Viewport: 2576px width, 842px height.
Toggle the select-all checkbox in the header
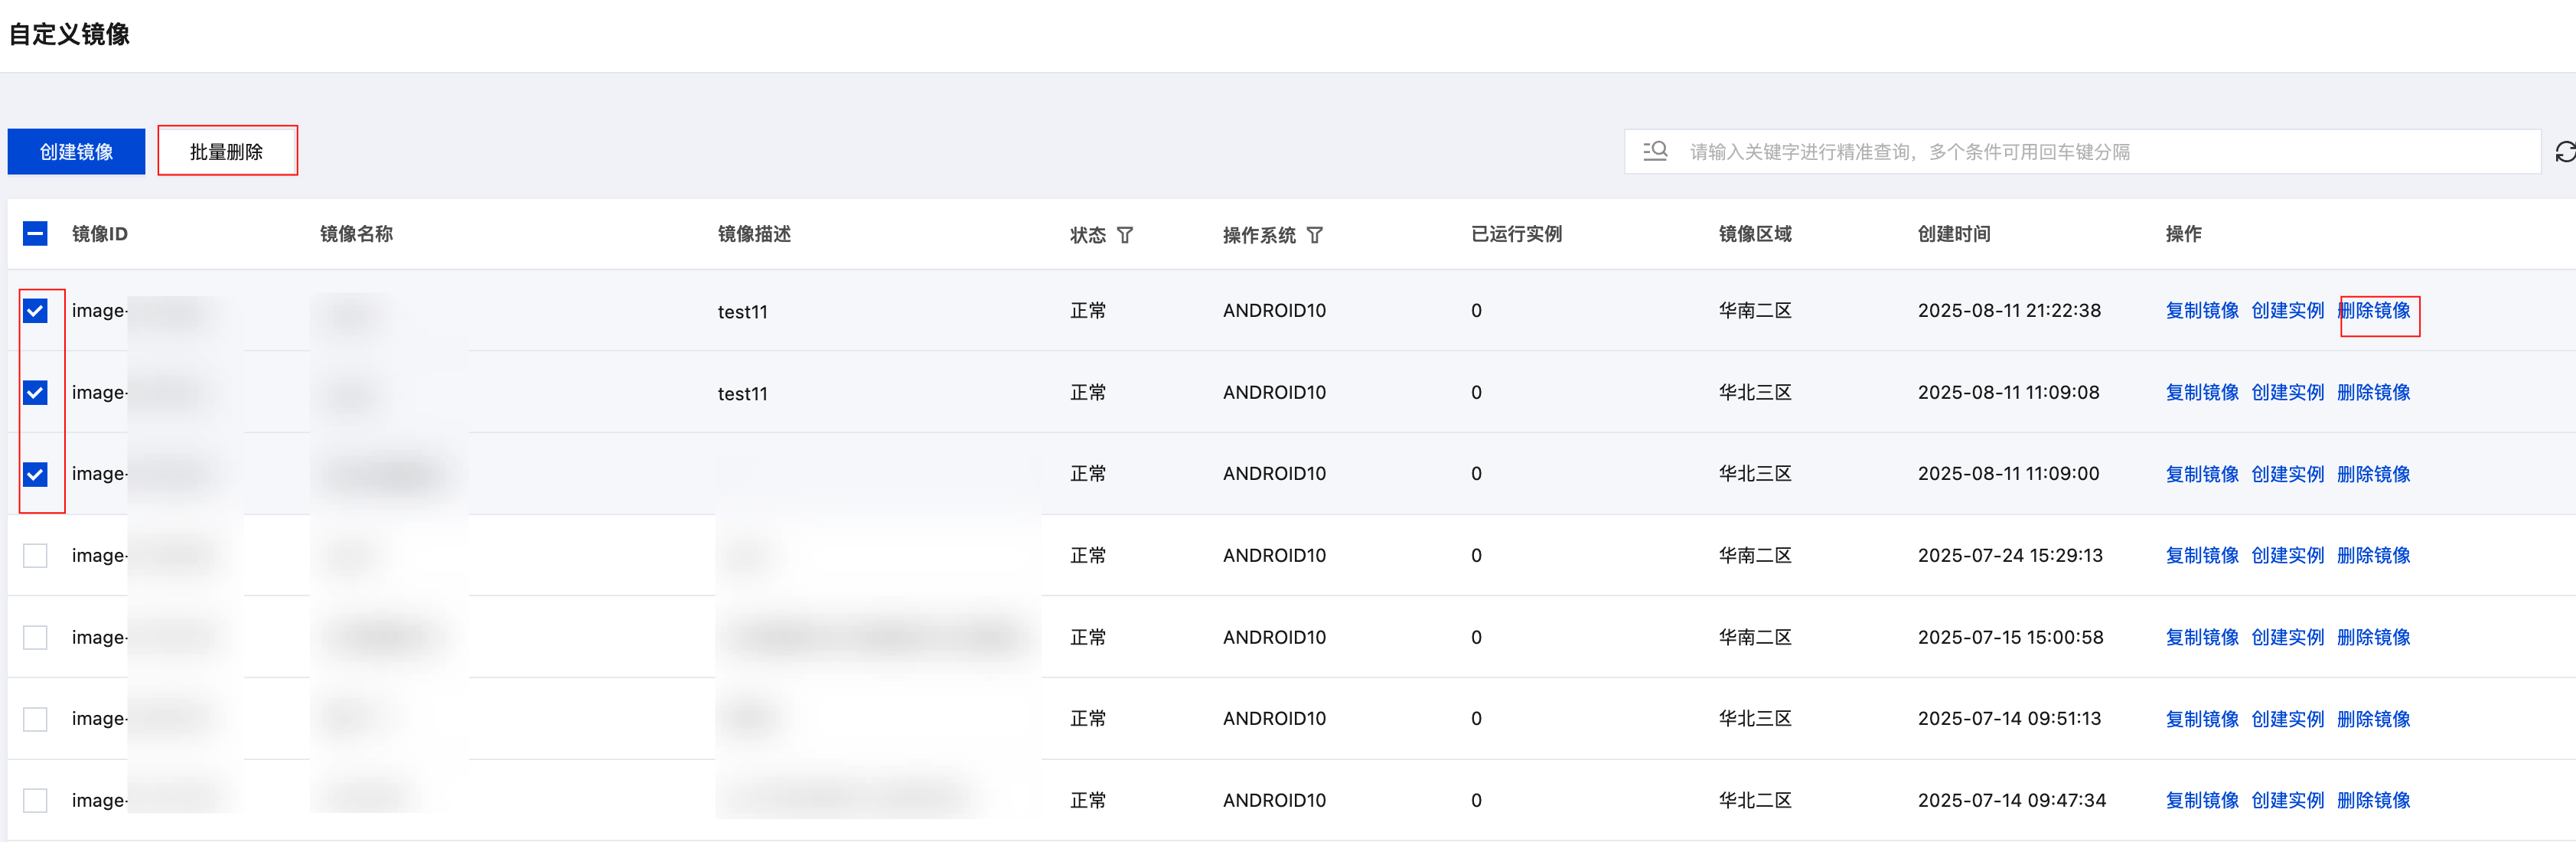coord(35,234)
